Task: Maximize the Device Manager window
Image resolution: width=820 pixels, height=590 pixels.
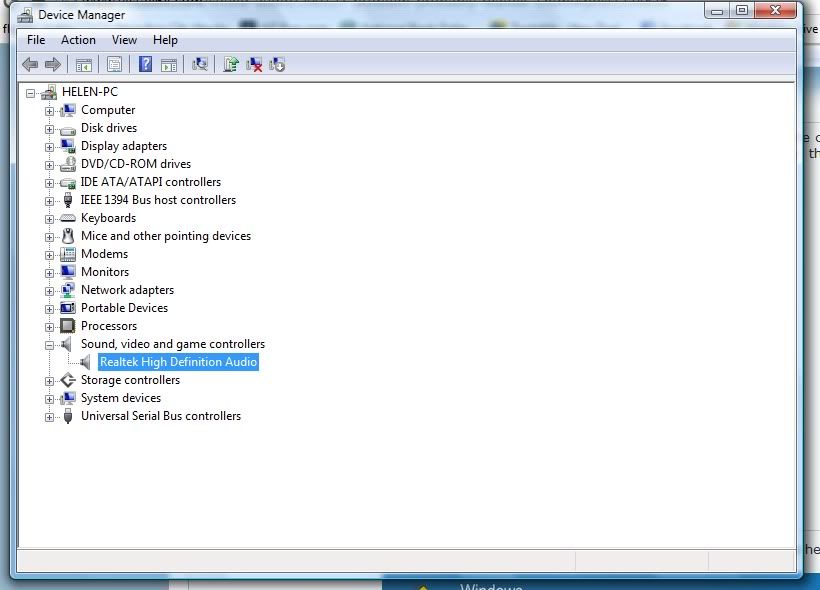Action: 742,10
